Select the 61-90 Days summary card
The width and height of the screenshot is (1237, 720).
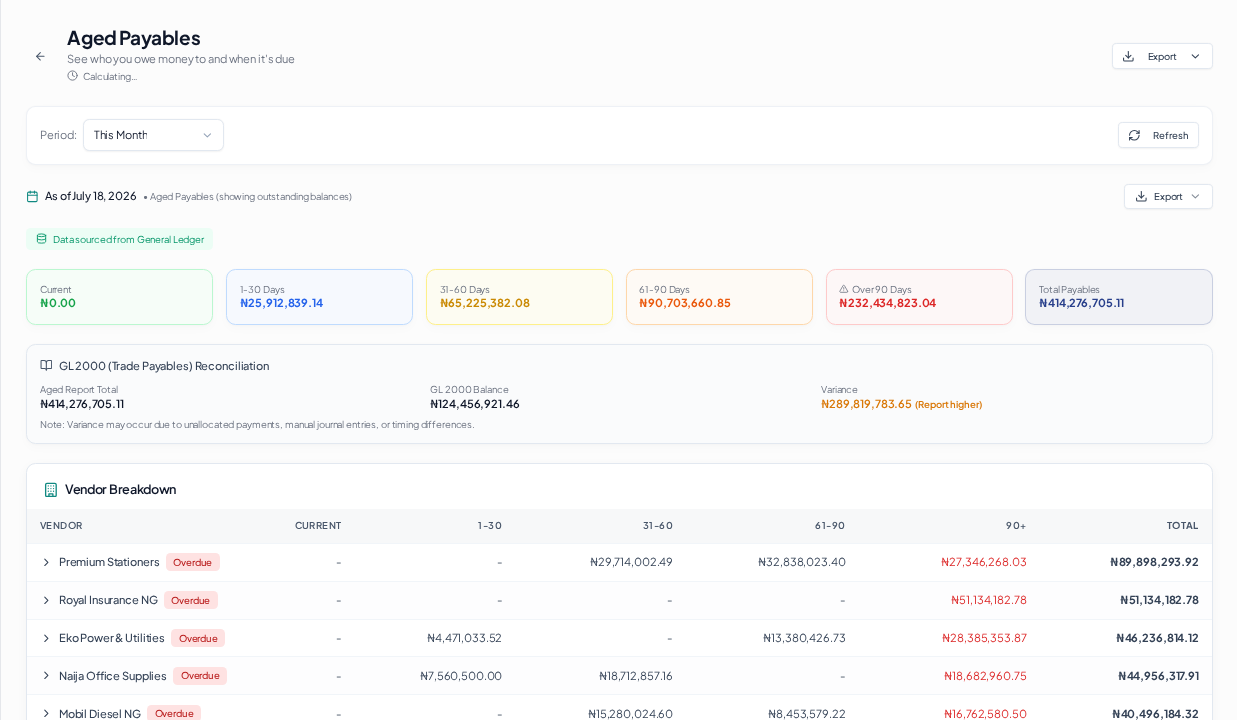coord(719,297)
